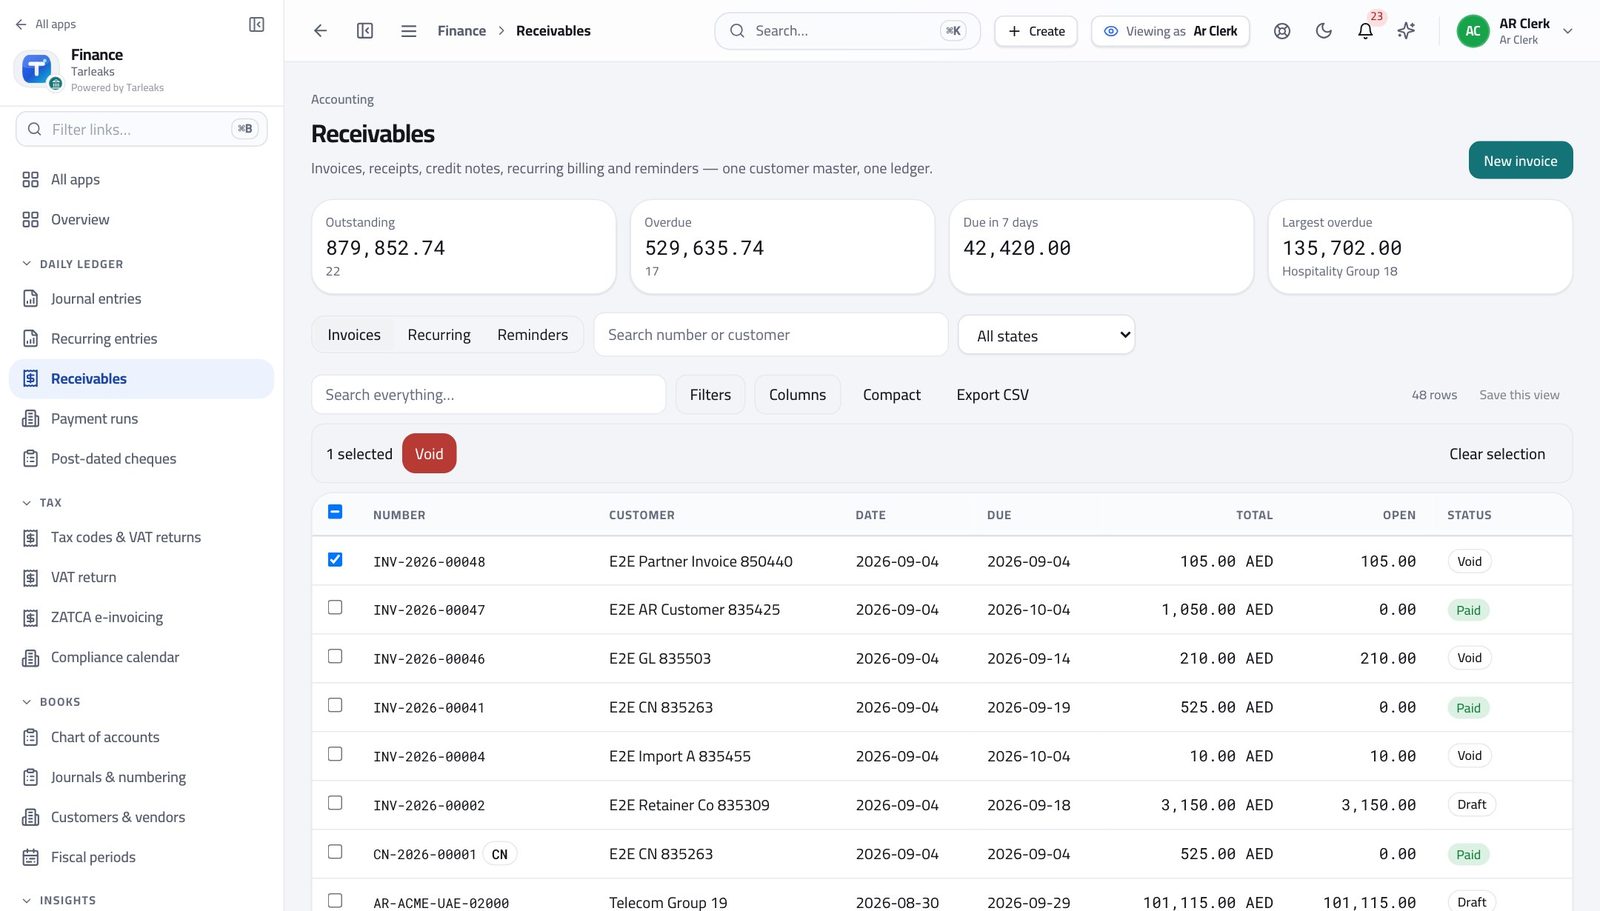Image resolution: width=1600 pixels, height=911 pixels.
Task: Switch to the Reminders tab
Action: click(x=532, y=335)
